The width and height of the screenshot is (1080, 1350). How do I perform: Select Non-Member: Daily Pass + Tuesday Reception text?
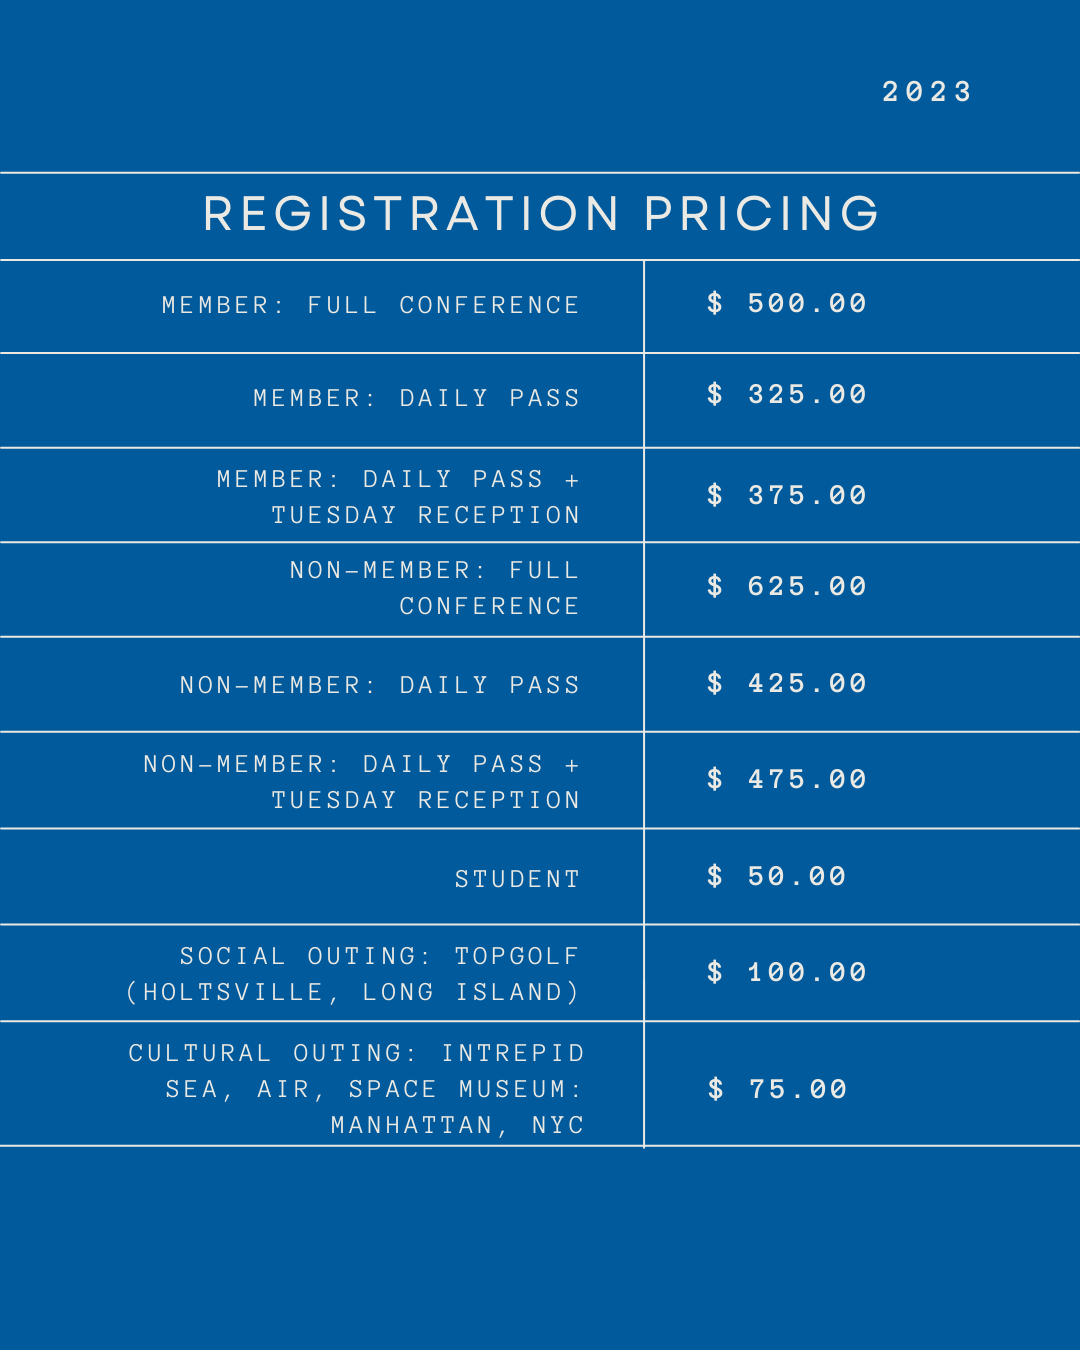[362, 782]
